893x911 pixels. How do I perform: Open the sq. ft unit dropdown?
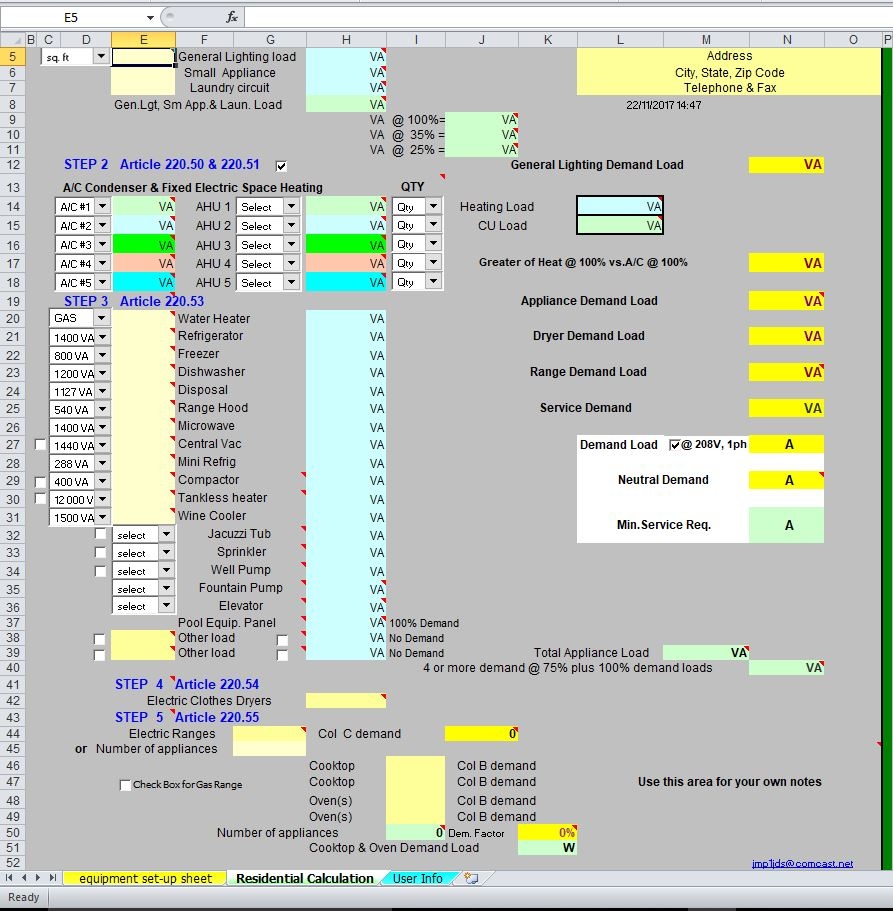click(x=100, y=57)
